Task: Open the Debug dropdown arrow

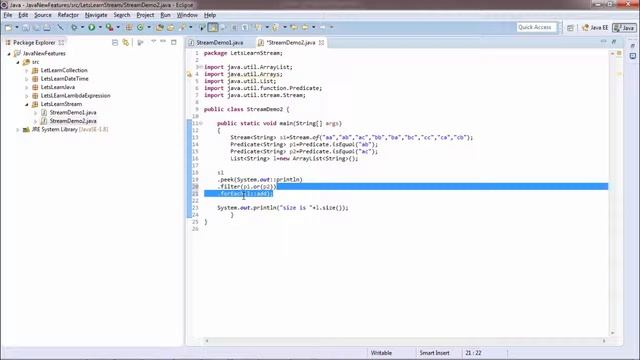Action: [82, 27]
